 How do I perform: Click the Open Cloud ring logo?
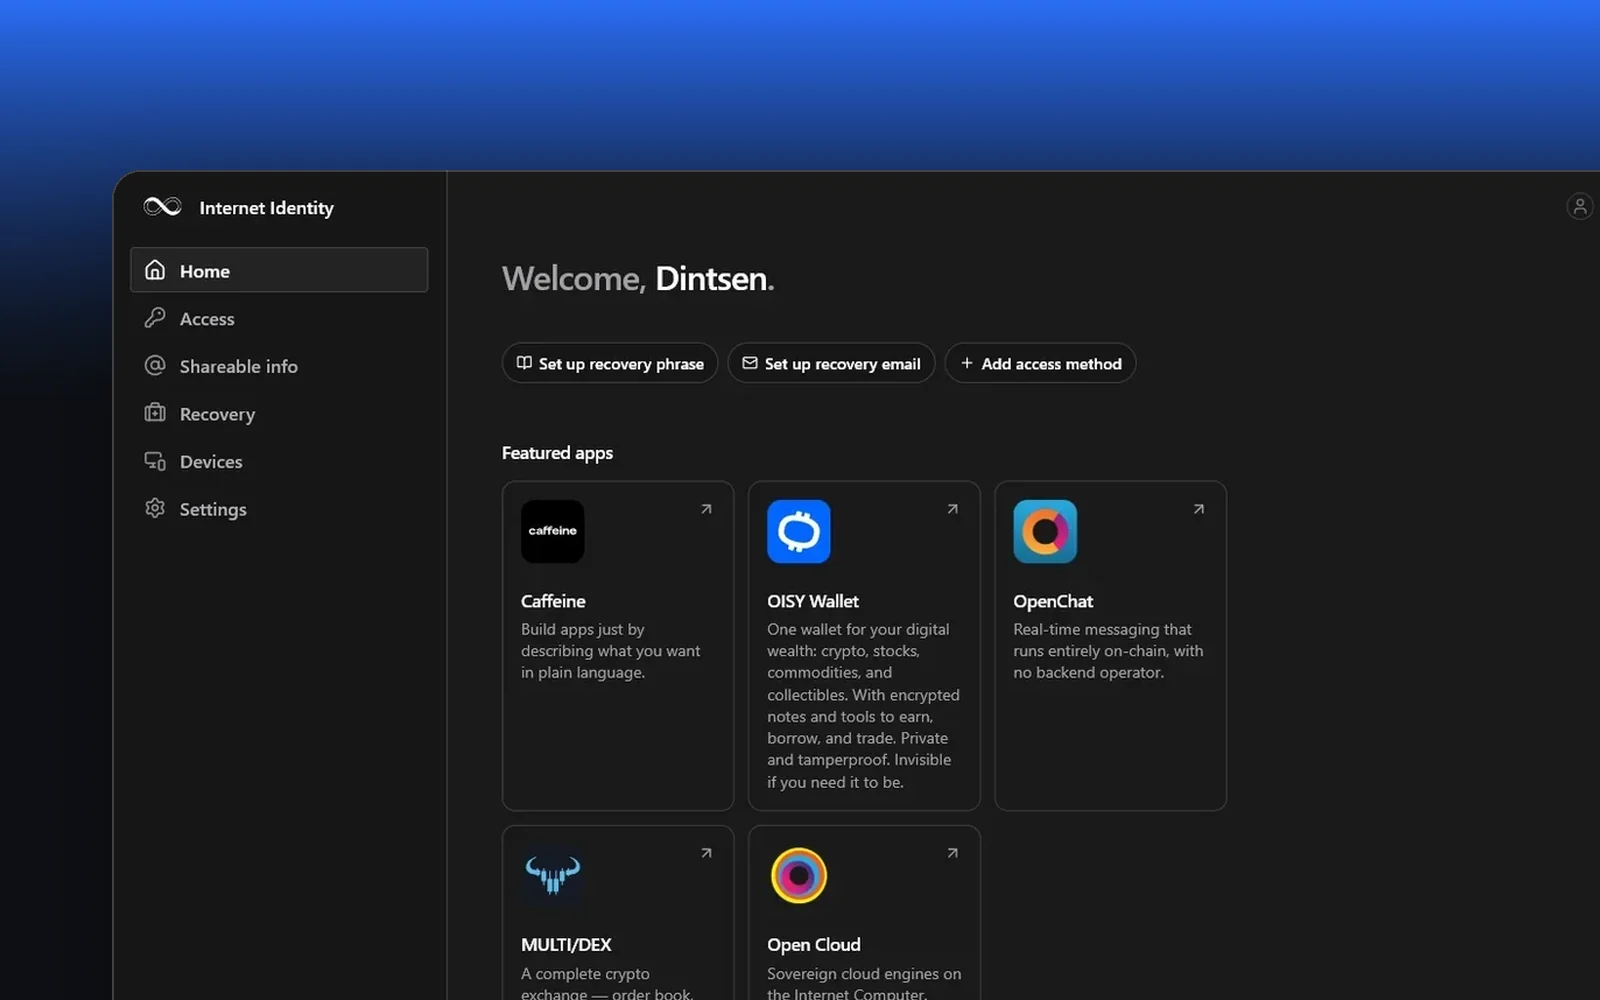point(799,875)
